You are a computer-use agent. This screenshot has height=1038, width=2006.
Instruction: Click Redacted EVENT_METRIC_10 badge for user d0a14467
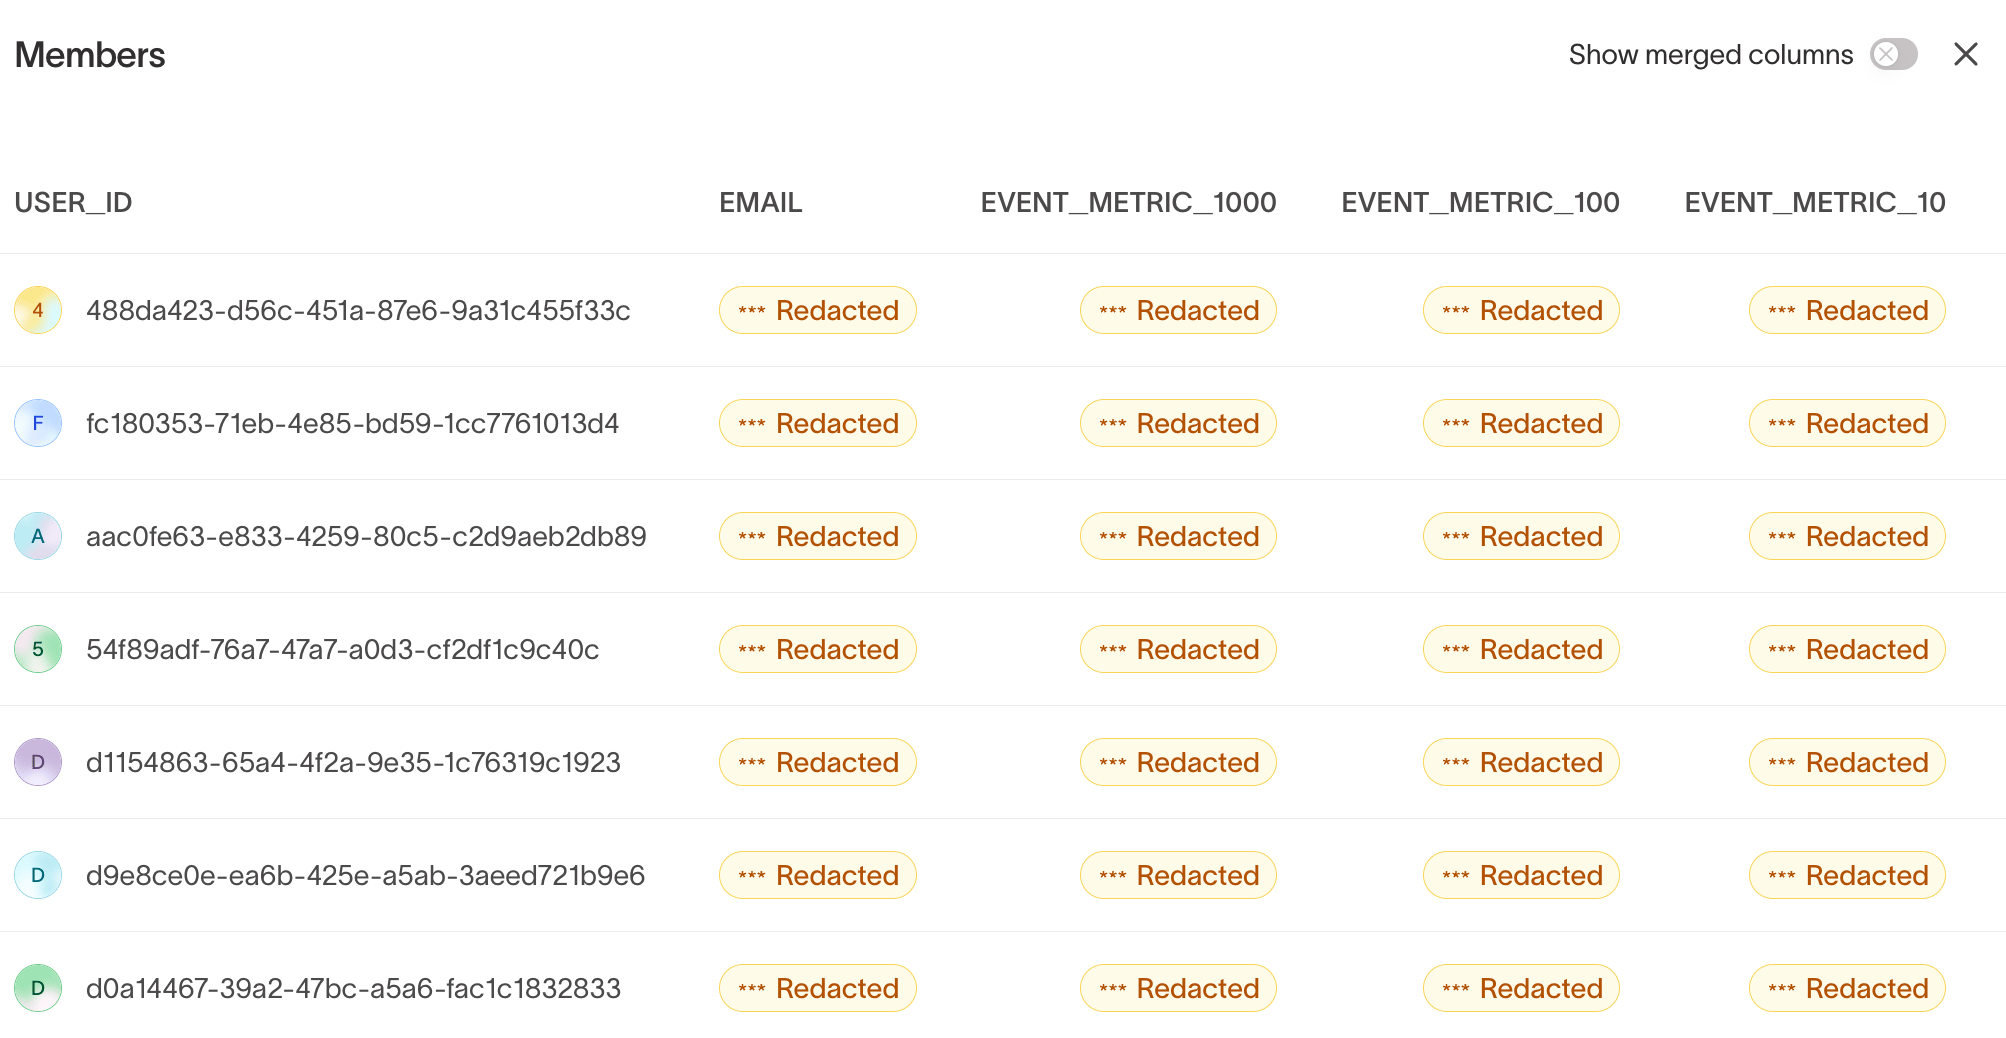[1847, 988]
